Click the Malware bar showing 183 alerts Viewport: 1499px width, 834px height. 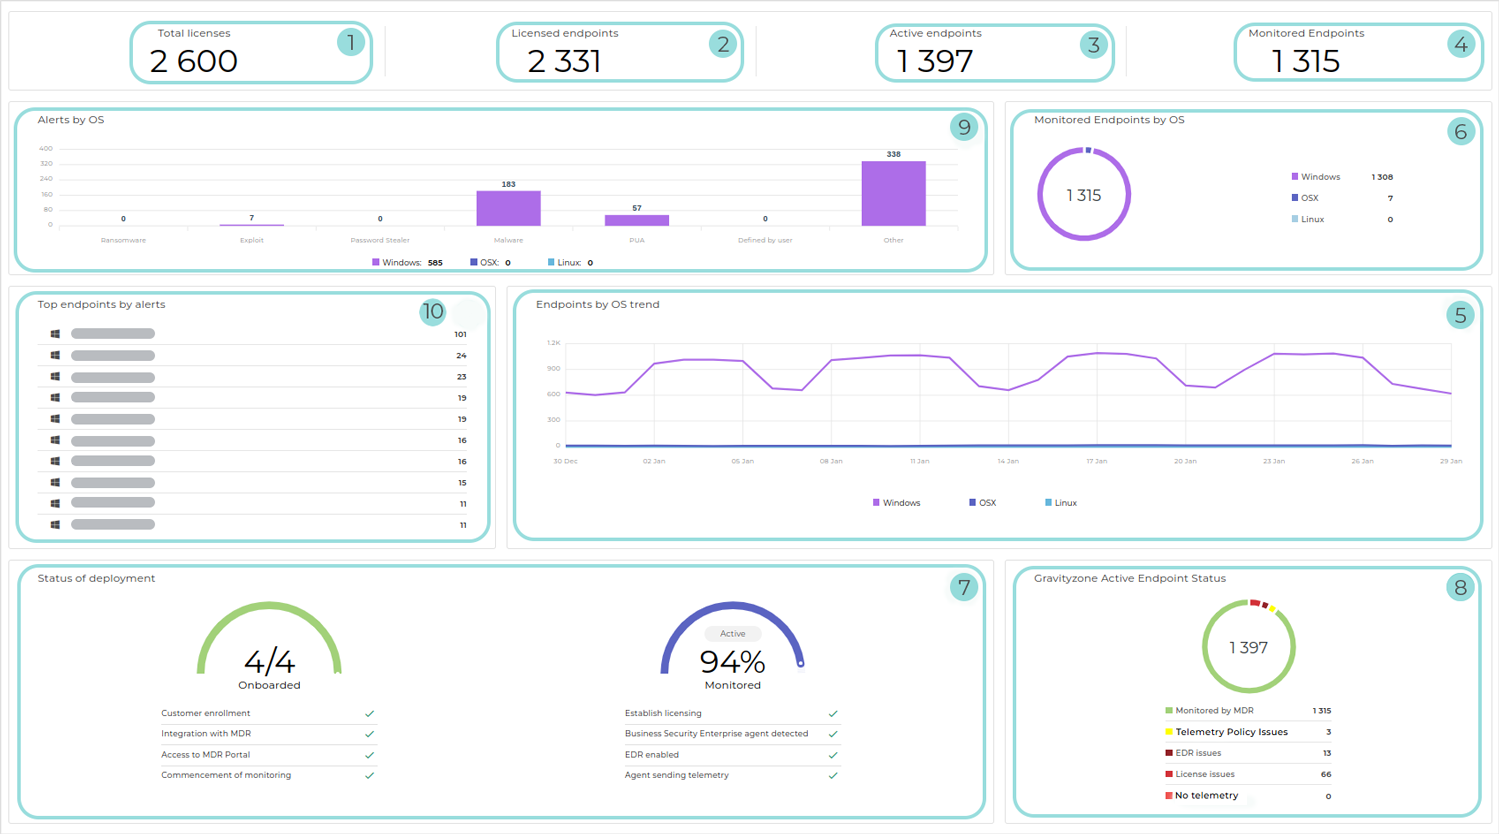(508, 208)
